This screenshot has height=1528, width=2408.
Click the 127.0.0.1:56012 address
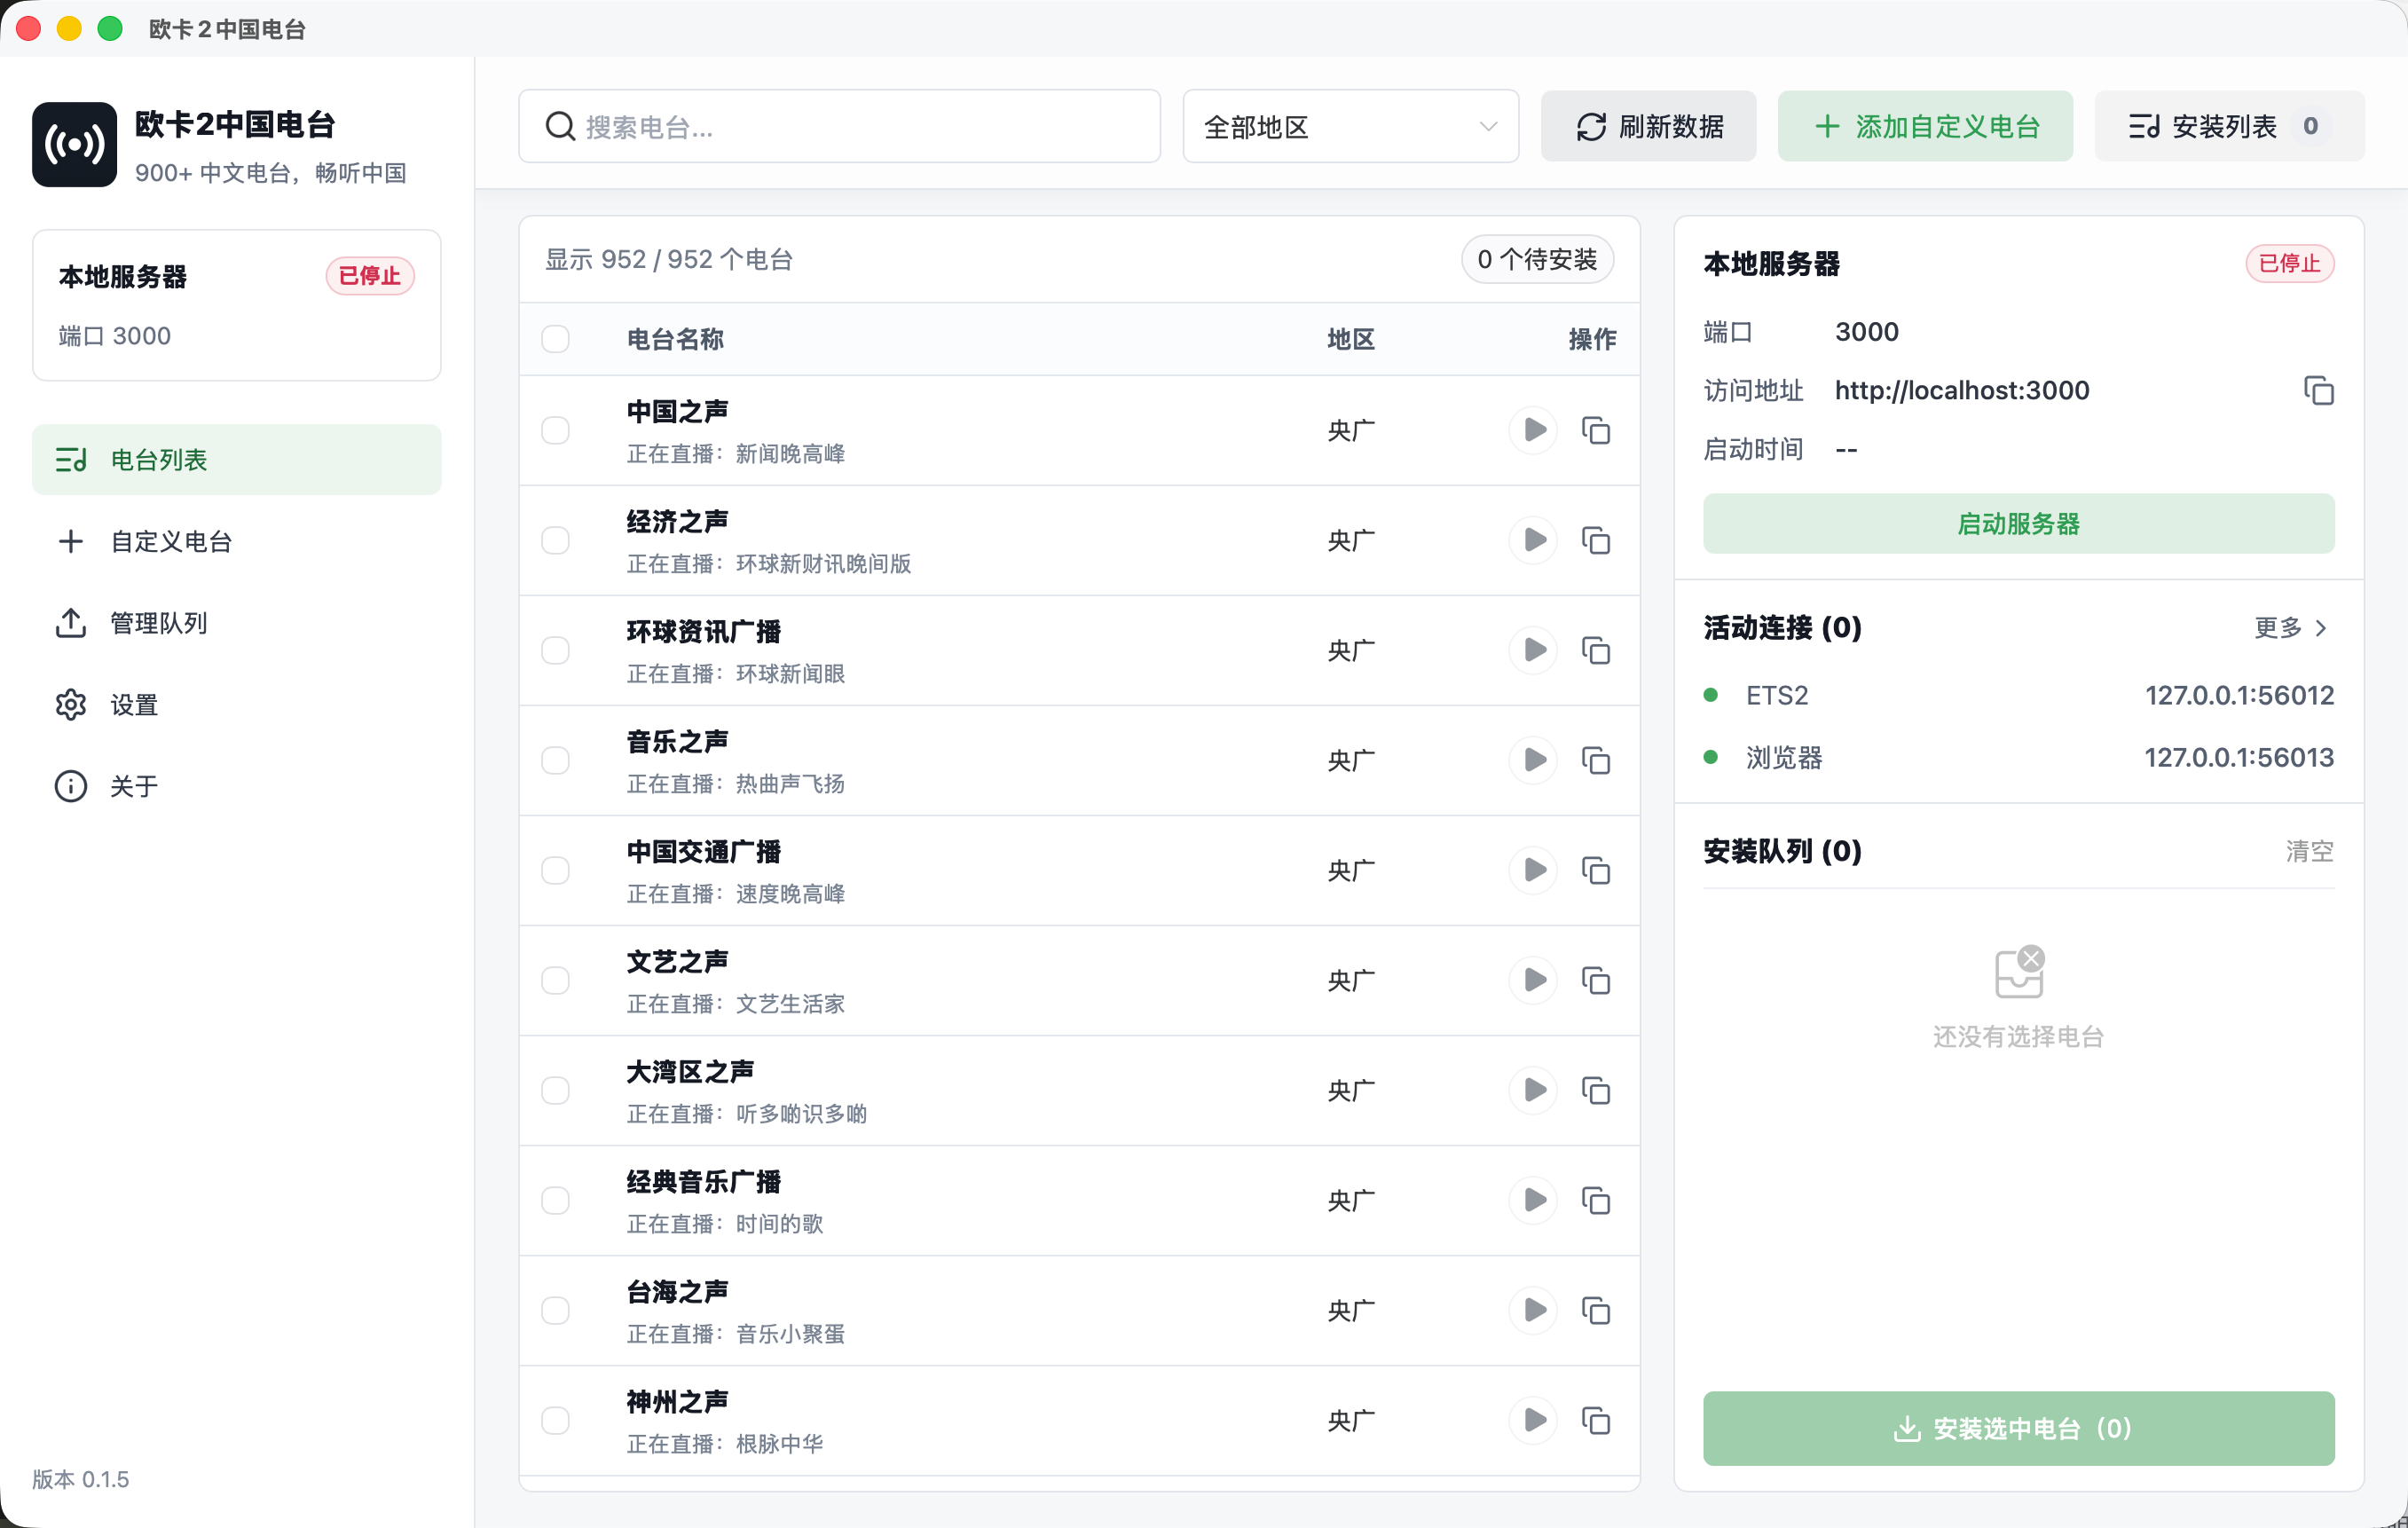[2239, 695]
